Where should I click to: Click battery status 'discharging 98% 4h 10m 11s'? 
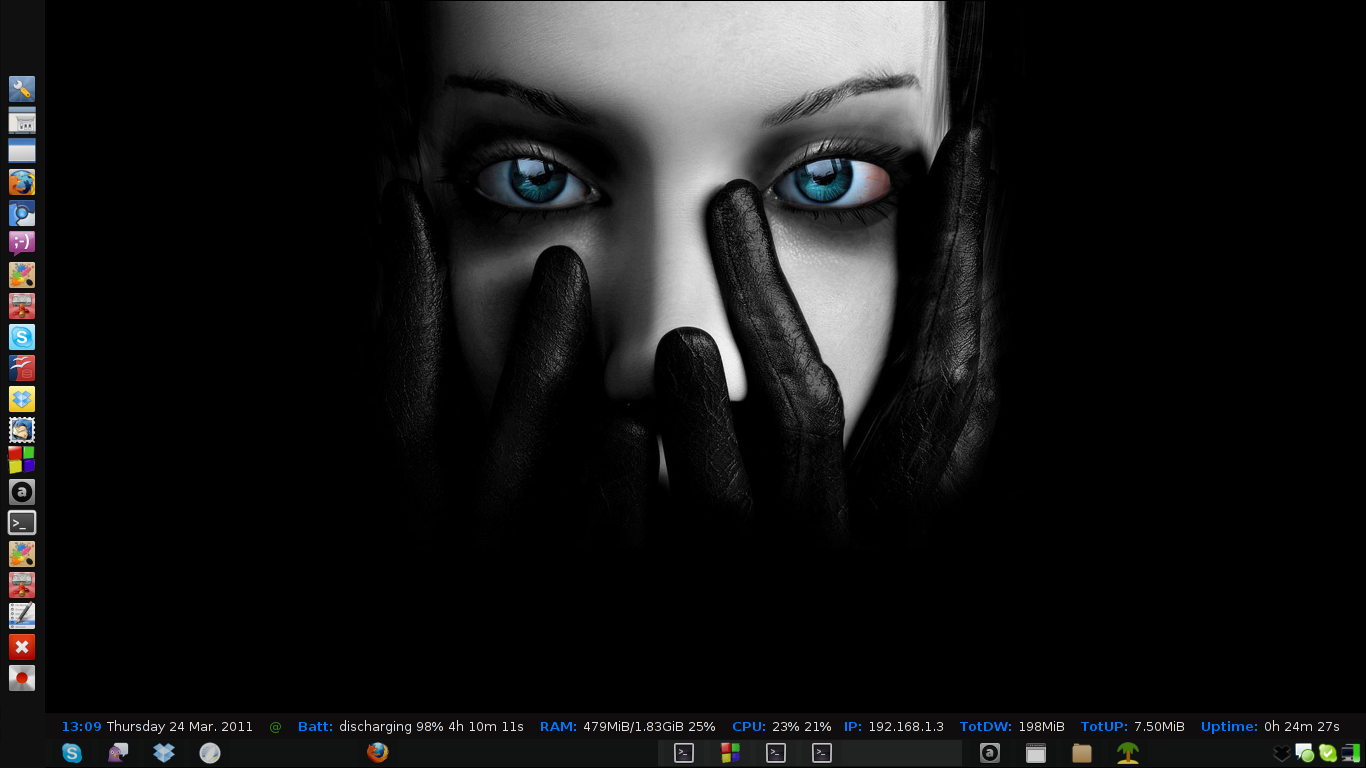(431, 727)
